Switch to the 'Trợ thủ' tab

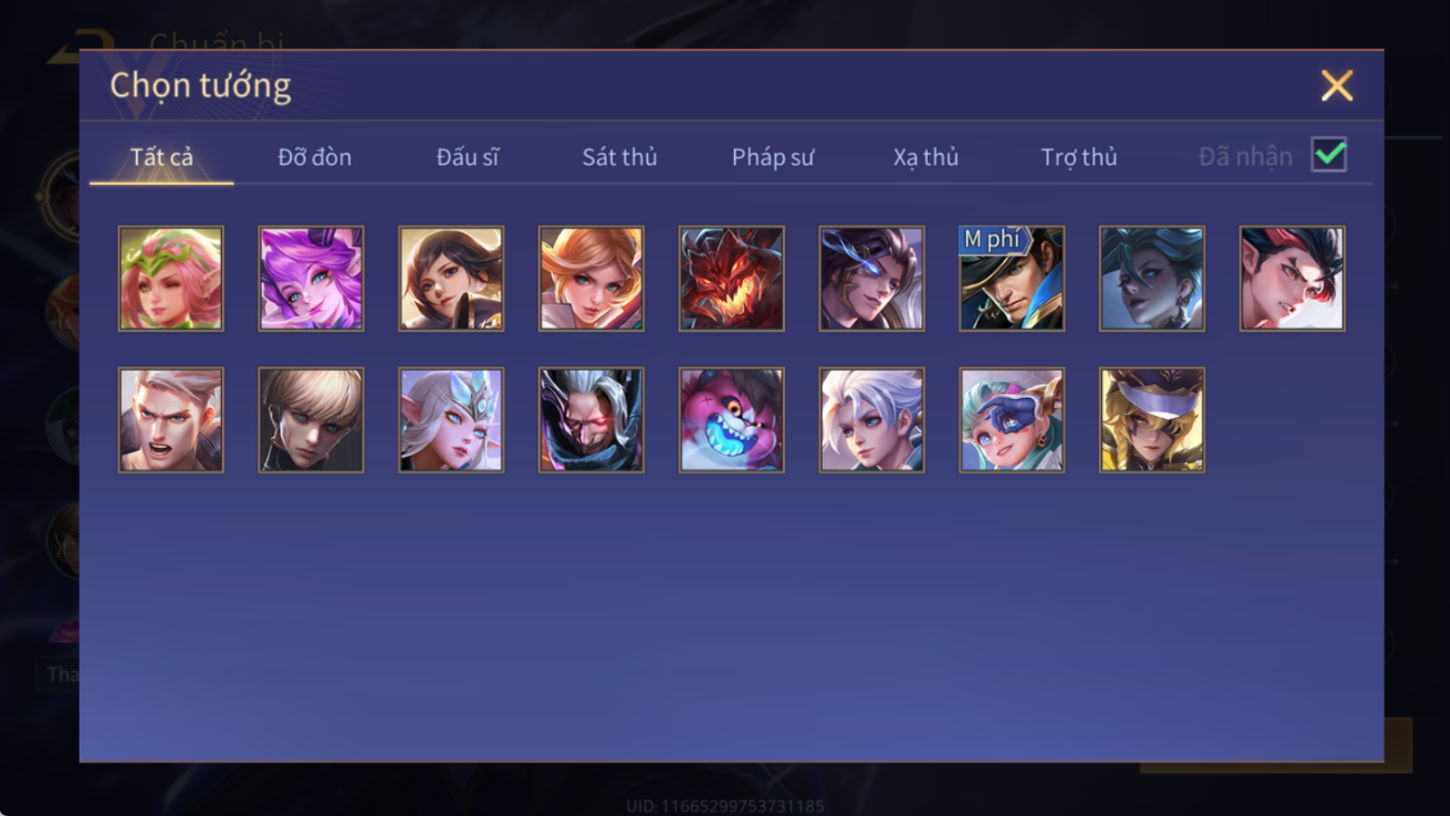point(1079,157)
